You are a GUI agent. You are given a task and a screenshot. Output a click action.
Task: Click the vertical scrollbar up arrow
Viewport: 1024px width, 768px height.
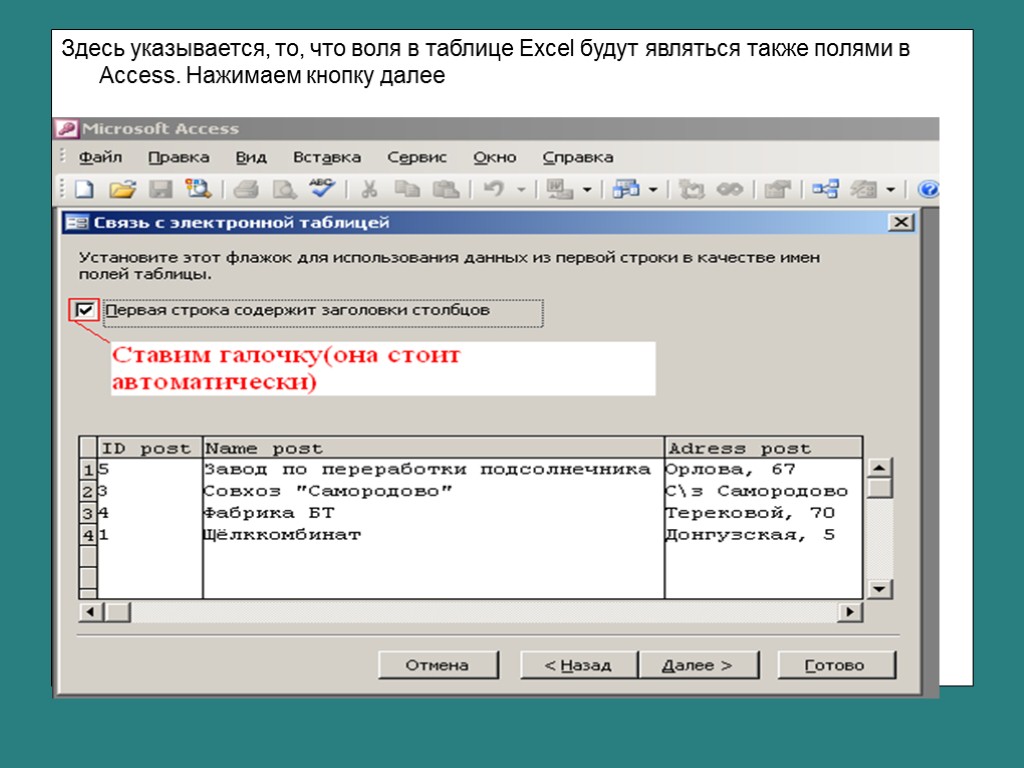(879, 468)
